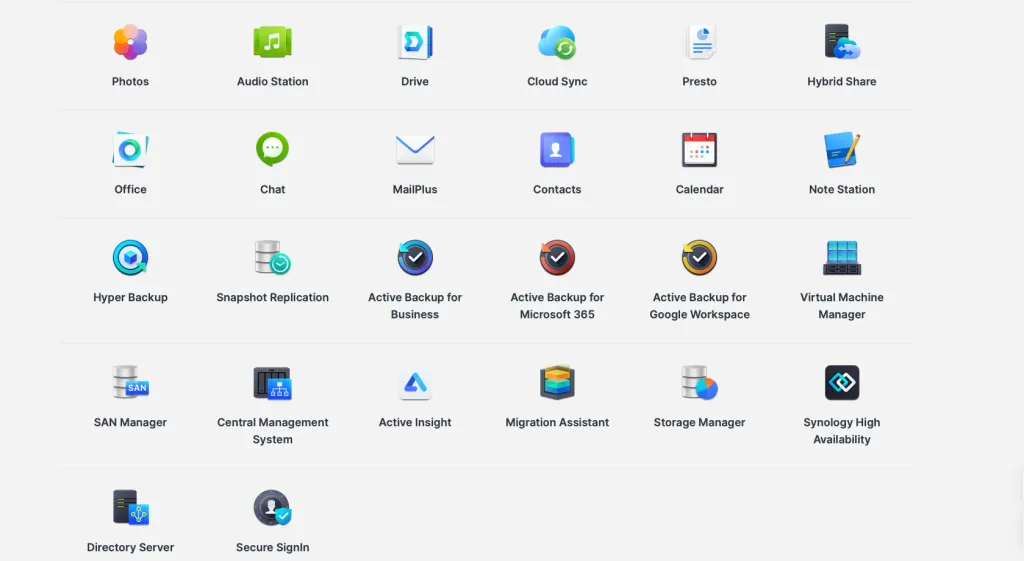
Task: Open the green Chat icon
Action: (x=272, y=150)
